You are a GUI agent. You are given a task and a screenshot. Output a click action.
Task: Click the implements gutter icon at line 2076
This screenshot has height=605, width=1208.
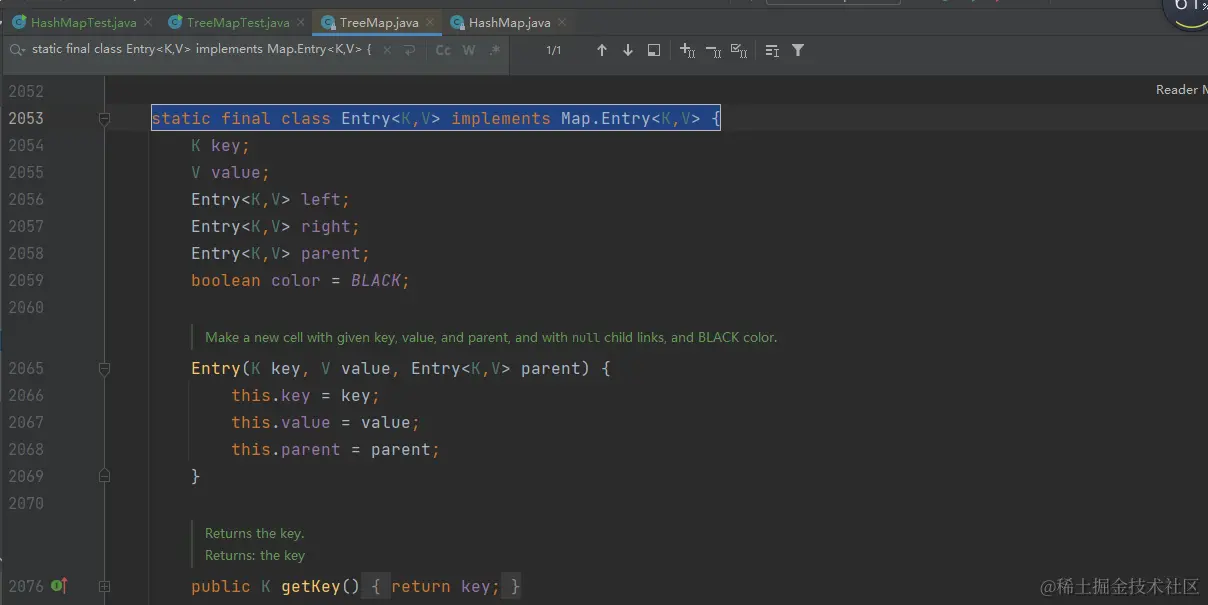pyautogui.click(x=59, y=586)
